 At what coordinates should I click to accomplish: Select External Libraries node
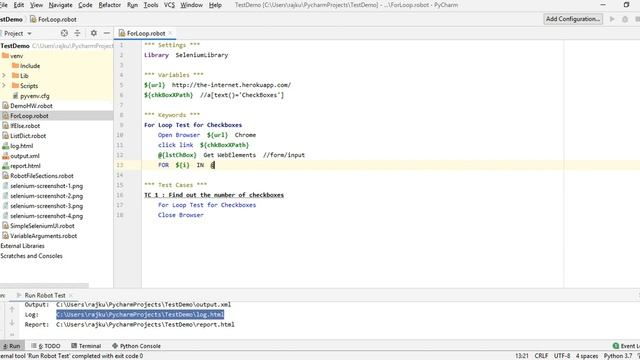22,246
